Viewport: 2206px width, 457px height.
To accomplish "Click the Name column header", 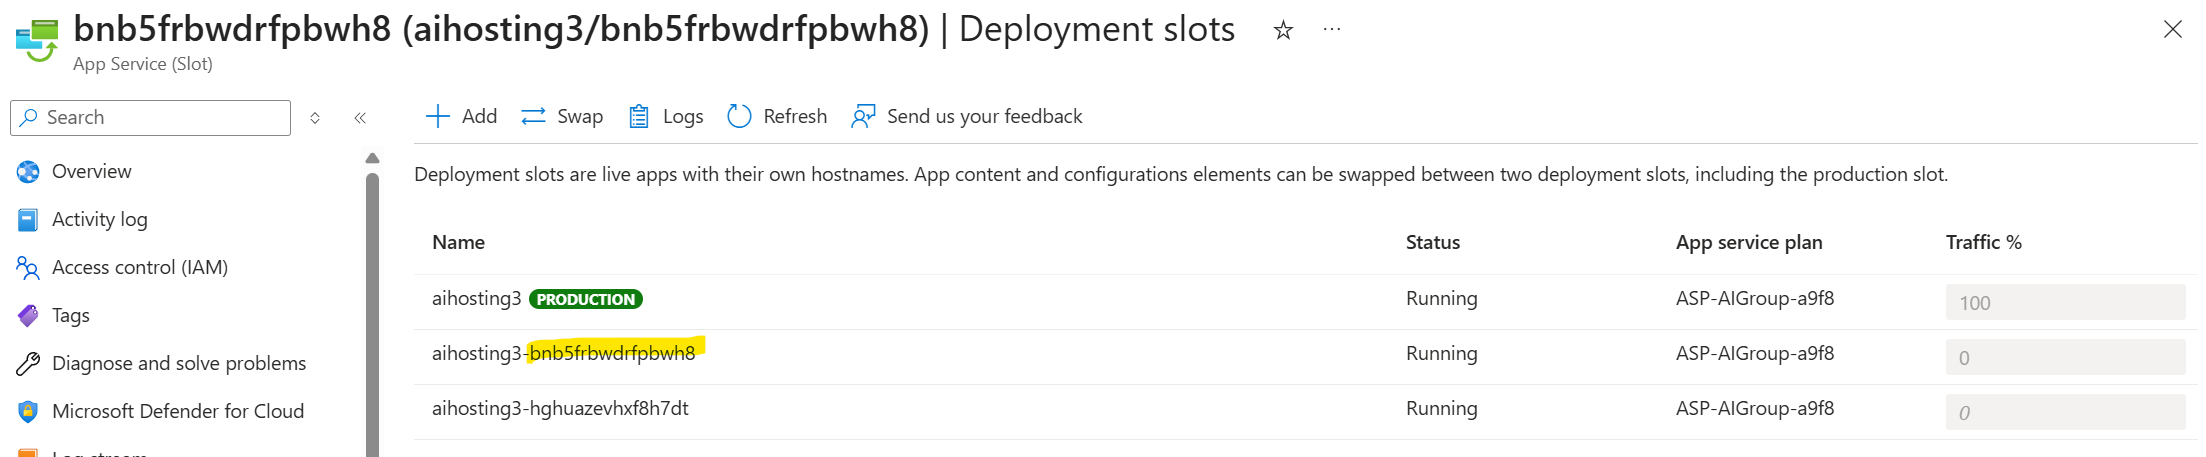I will (458, 242).
